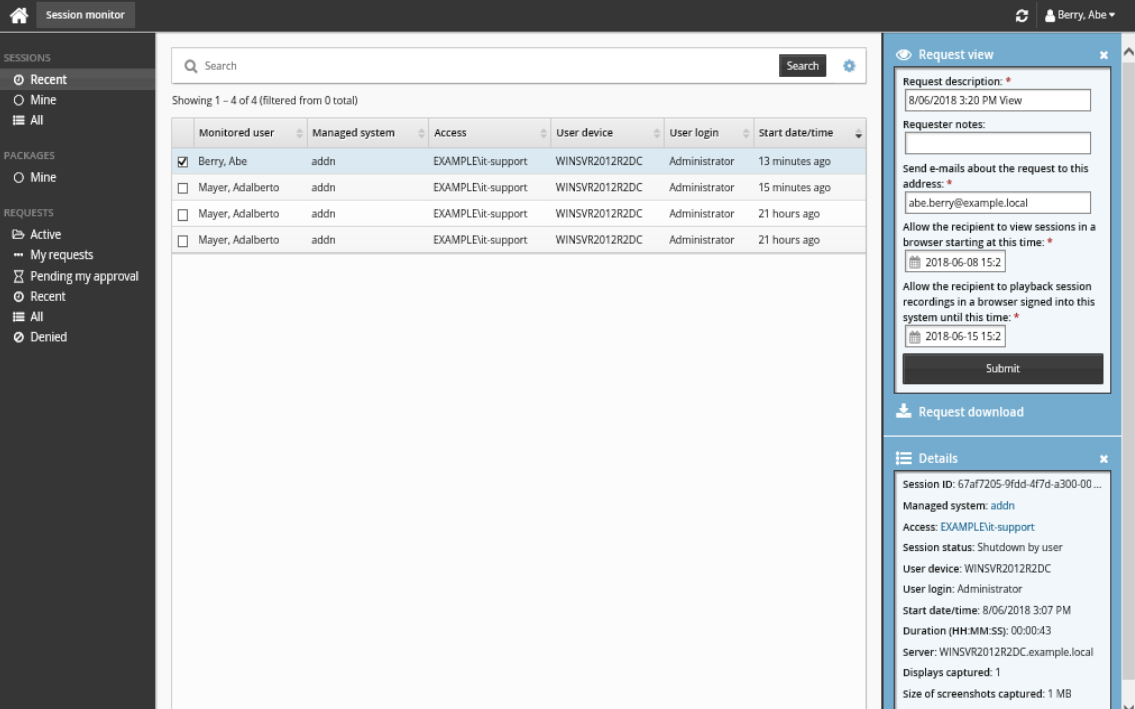Click the calendar icon for start time
1135x709 pixels.
click(x=914, y=263)
